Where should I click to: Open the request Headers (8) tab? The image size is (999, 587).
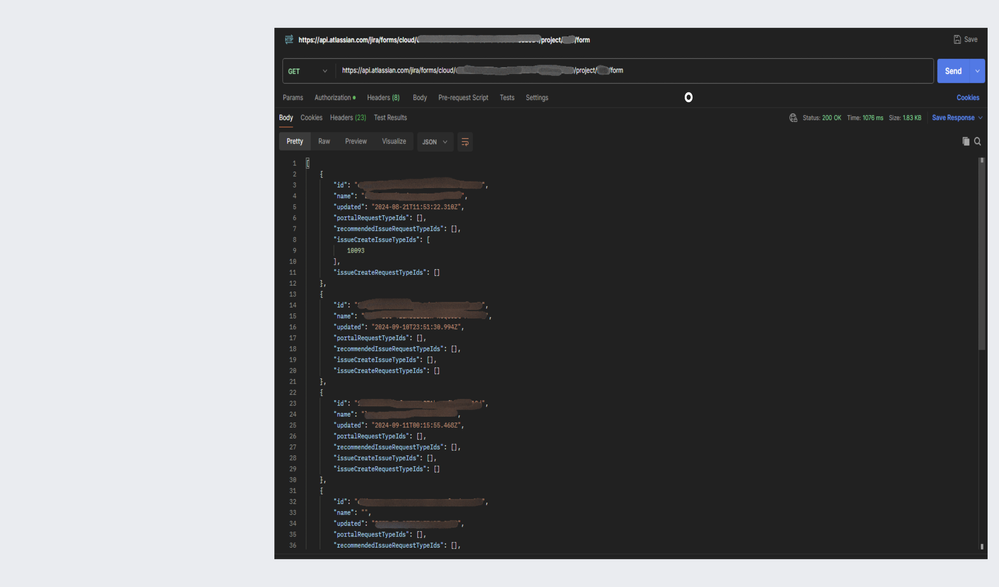coord(384,98)
